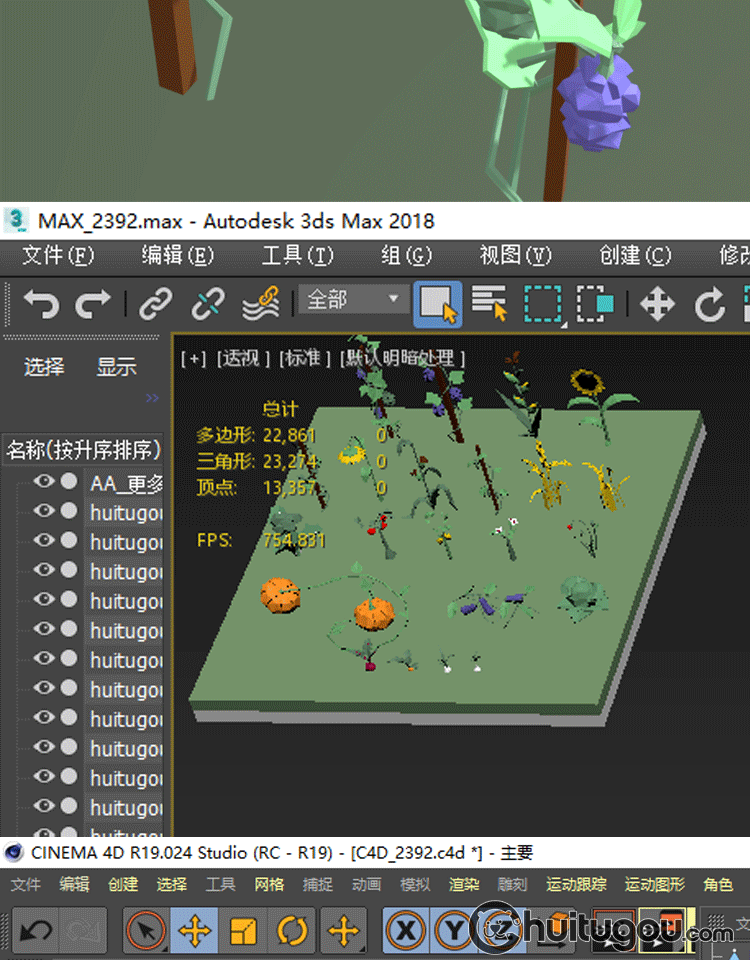Click the 顶点: 13,357 viewport statistic
Viewport: 750px width, 960px height.
coord(257,487)
